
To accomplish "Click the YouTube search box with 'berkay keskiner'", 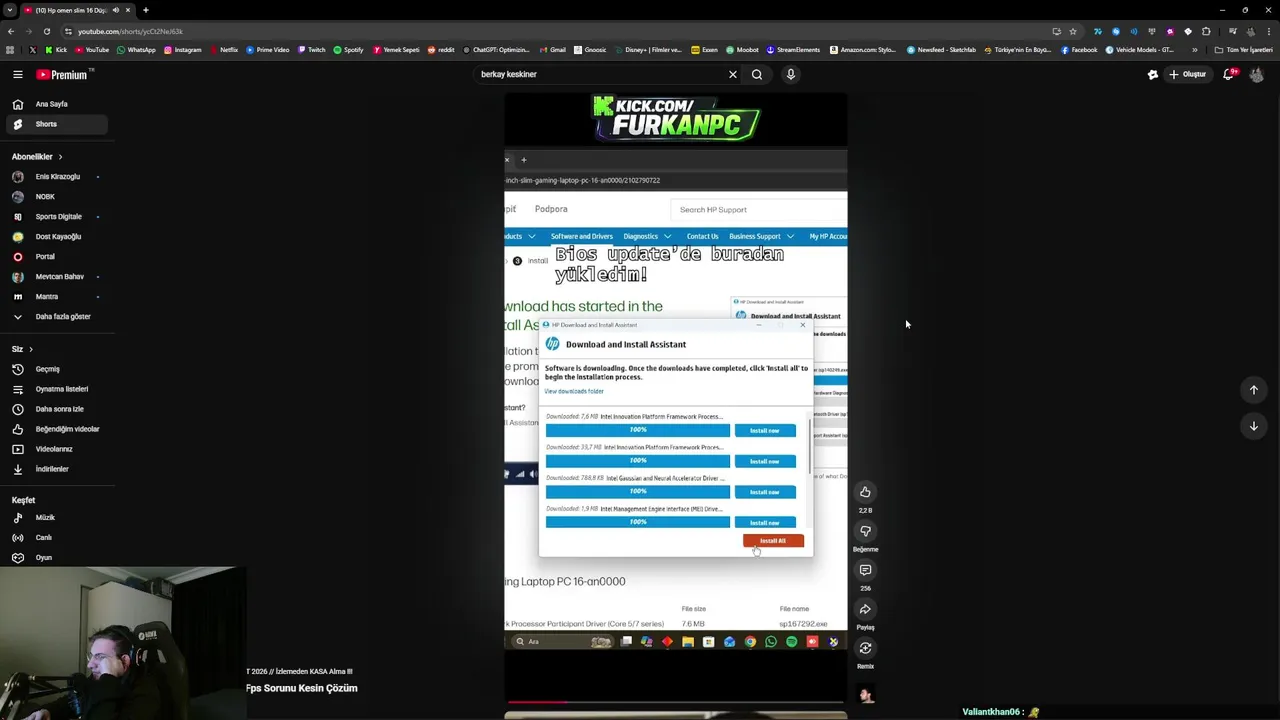I will 600,74.
